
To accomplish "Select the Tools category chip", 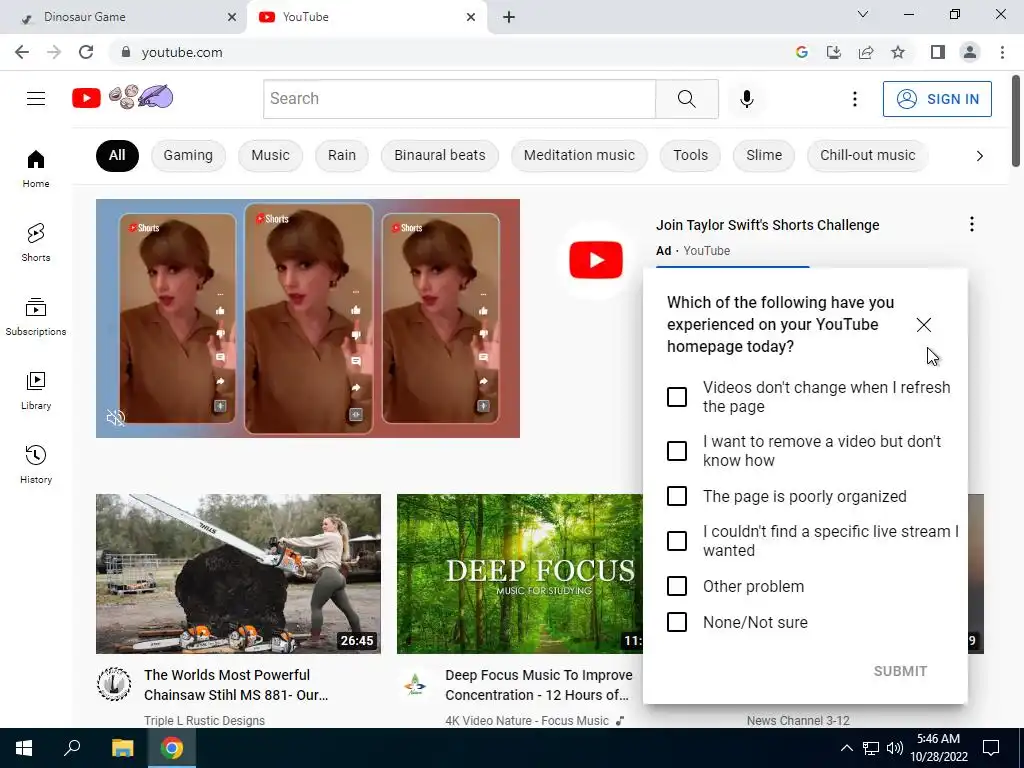I will click(x=690, y=155).
